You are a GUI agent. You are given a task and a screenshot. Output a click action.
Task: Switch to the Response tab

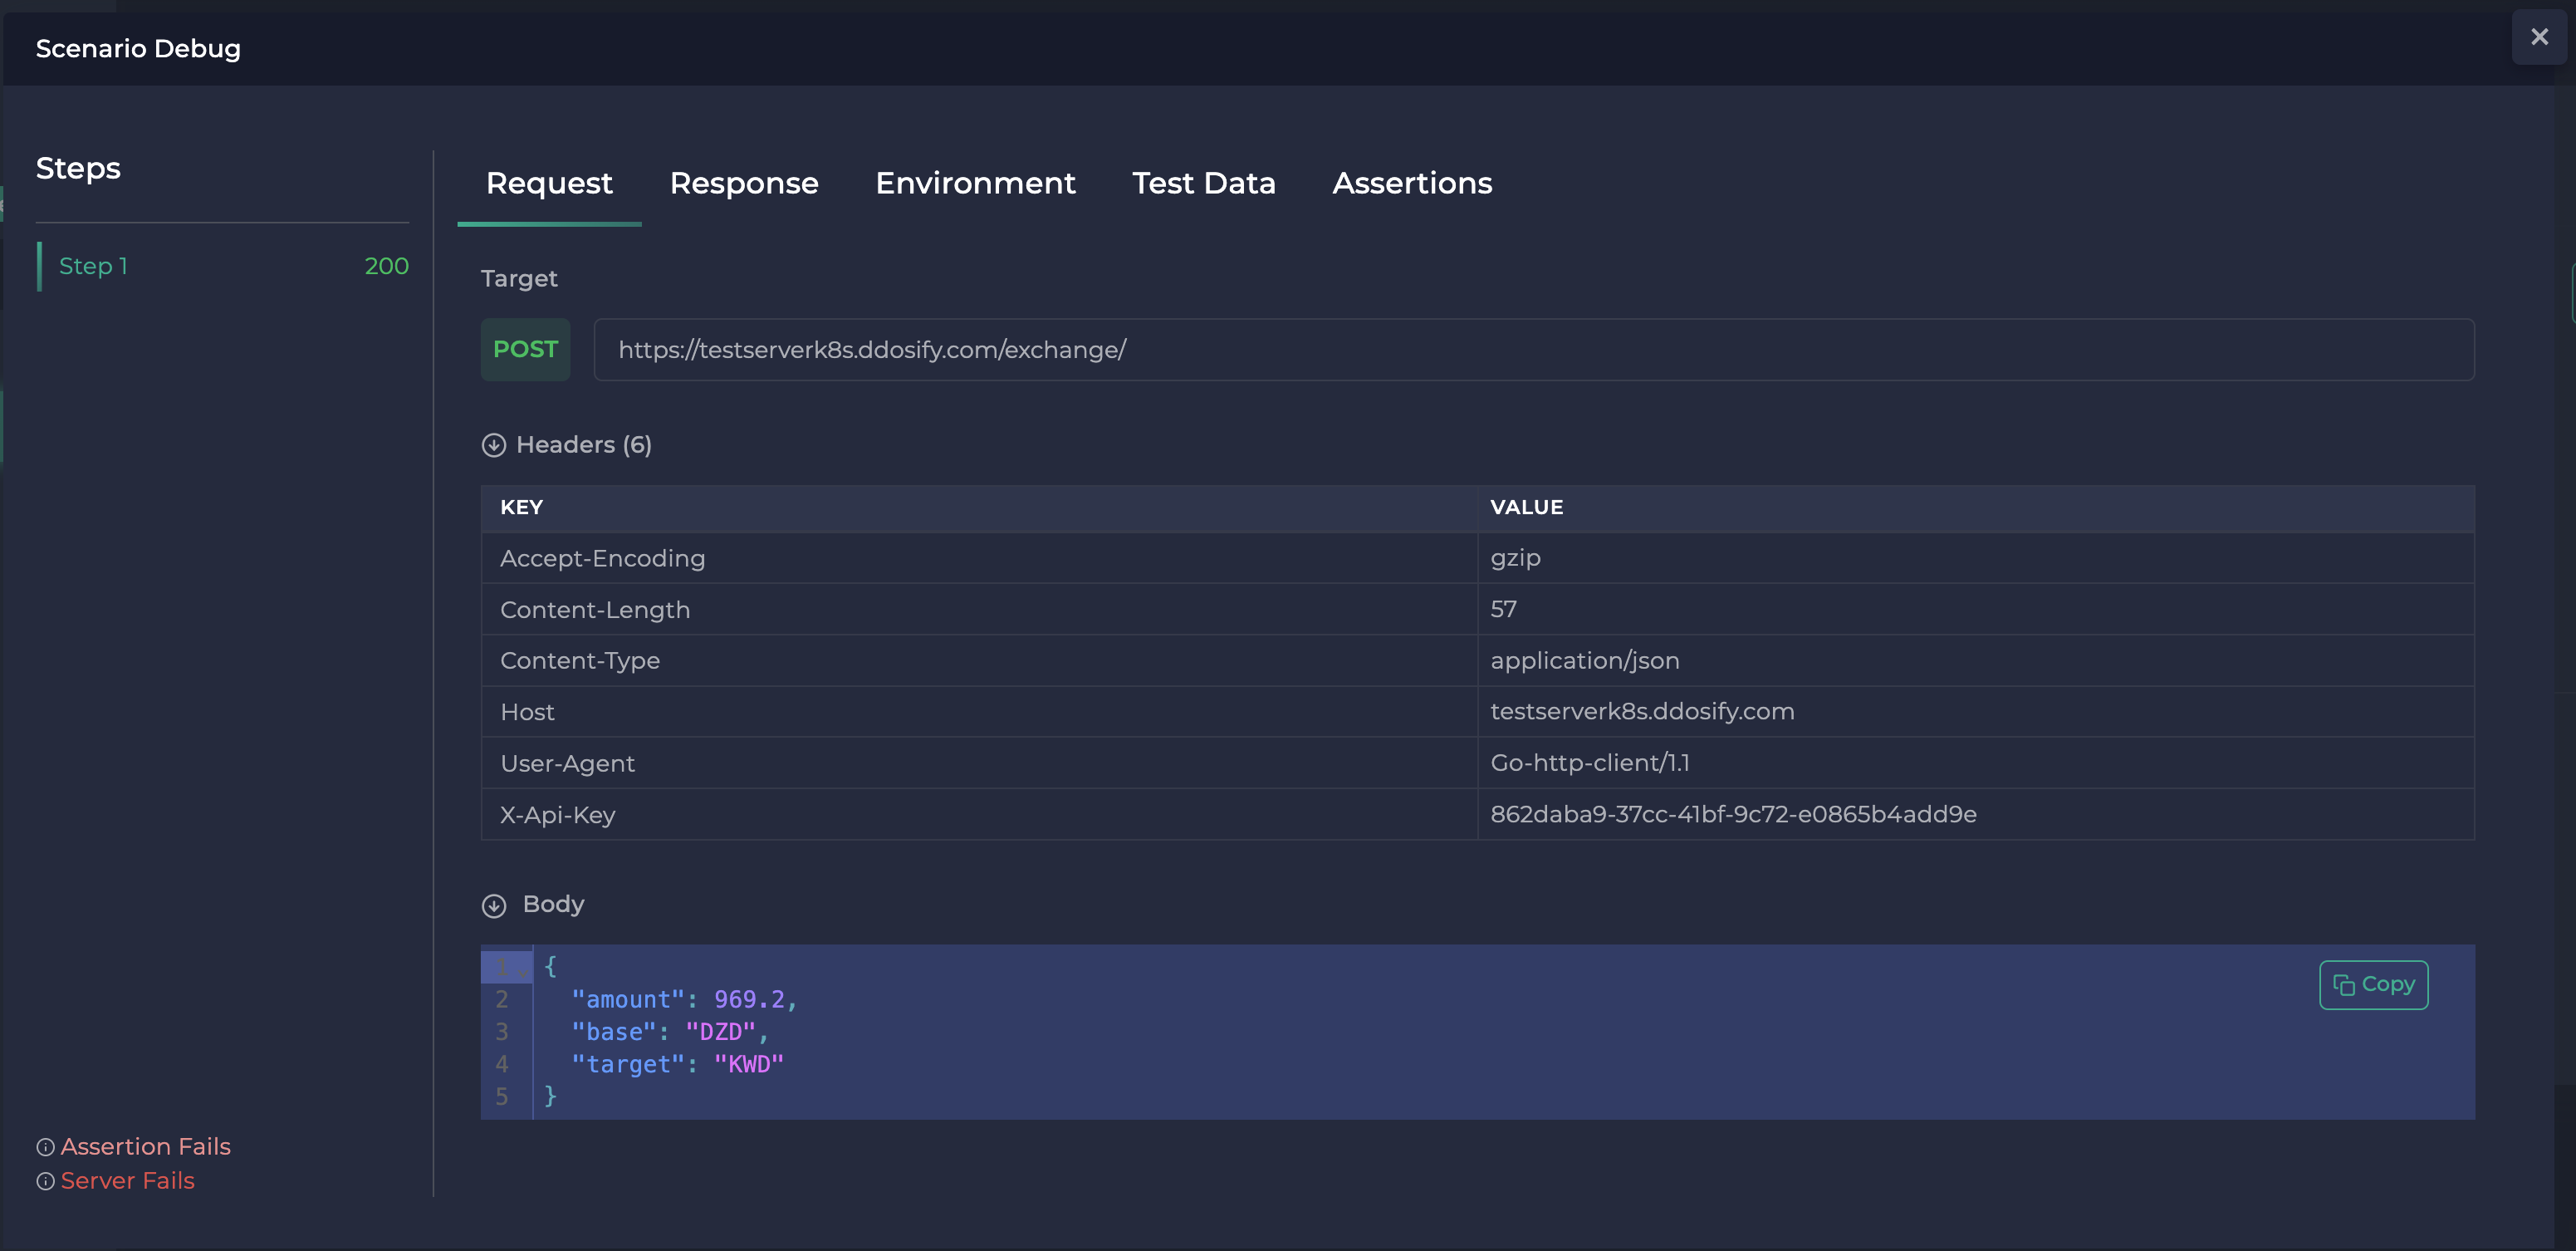coord(744,183)
